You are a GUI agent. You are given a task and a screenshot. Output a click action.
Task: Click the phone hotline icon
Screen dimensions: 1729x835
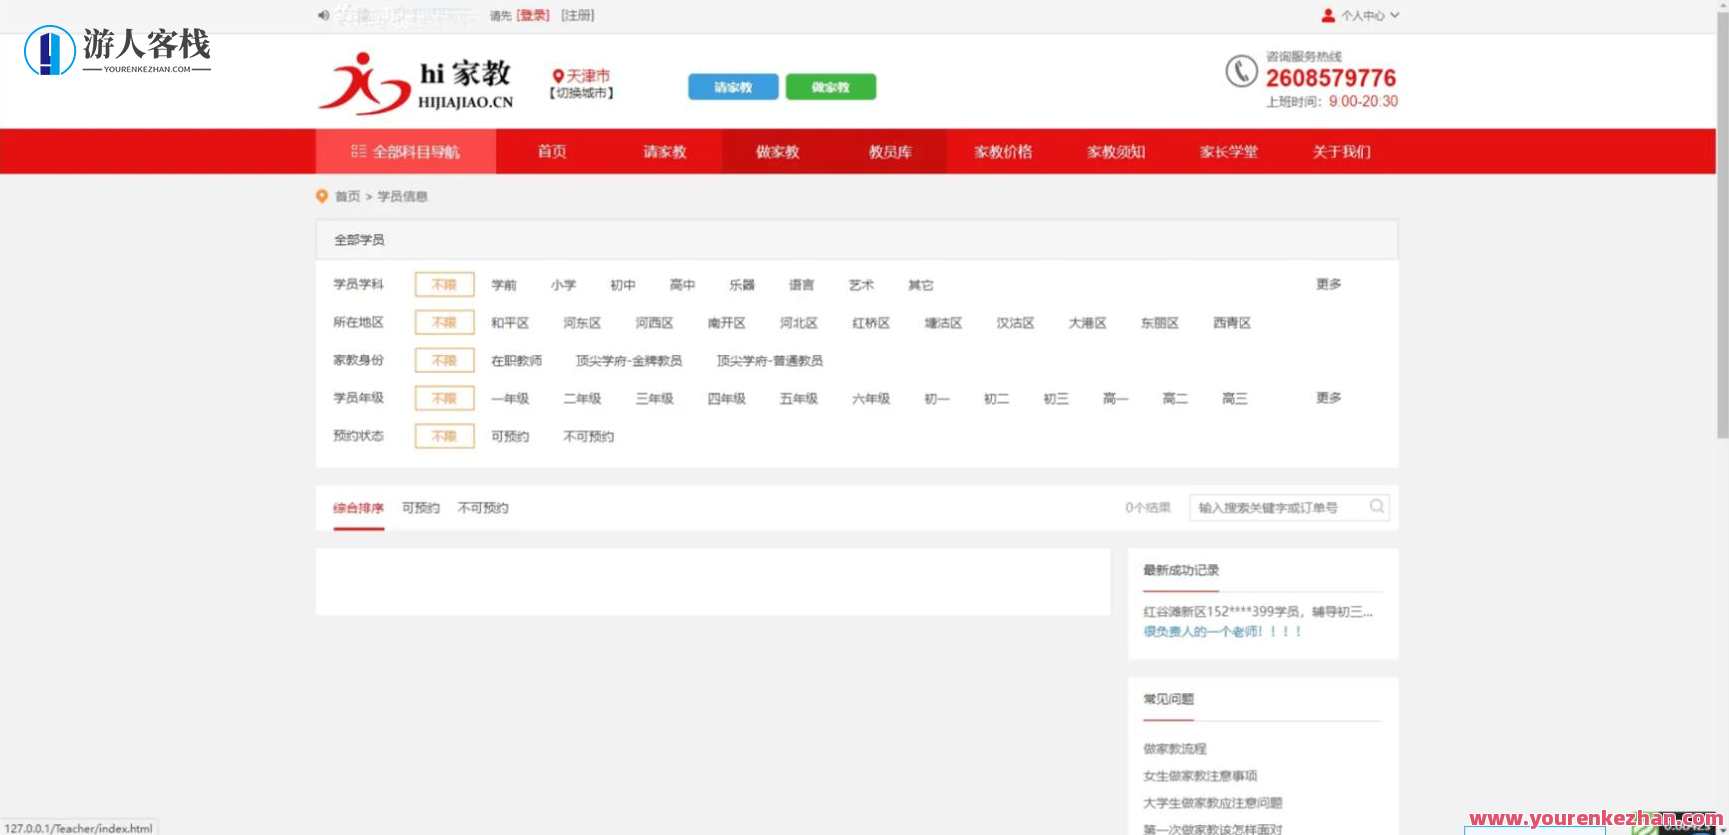1241,72
